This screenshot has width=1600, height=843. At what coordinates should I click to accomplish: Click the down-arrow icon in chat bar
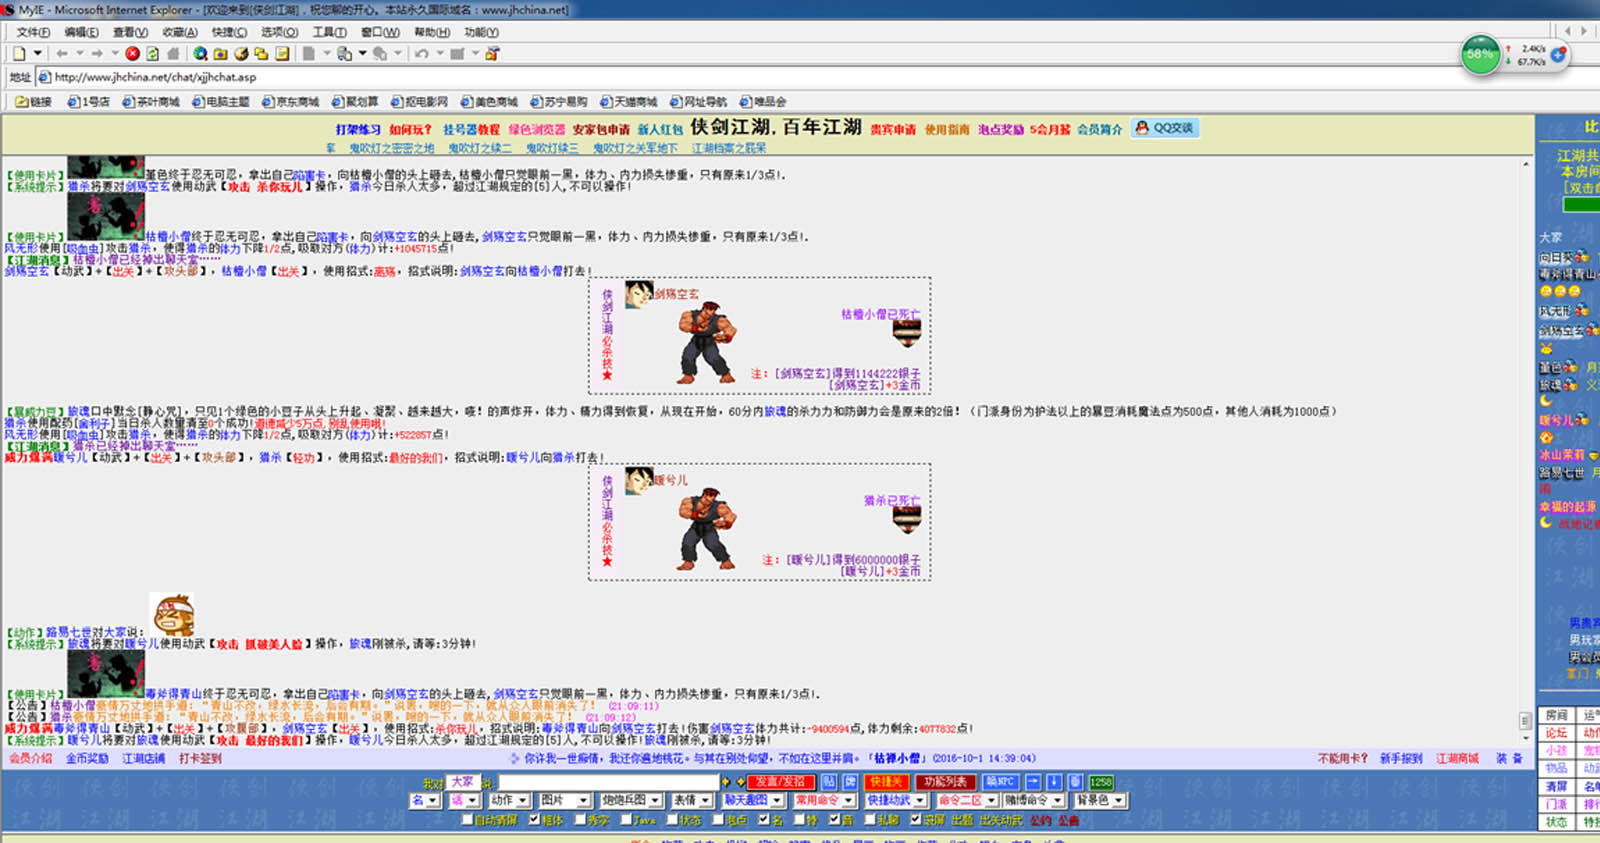[x=1054, y=781]
